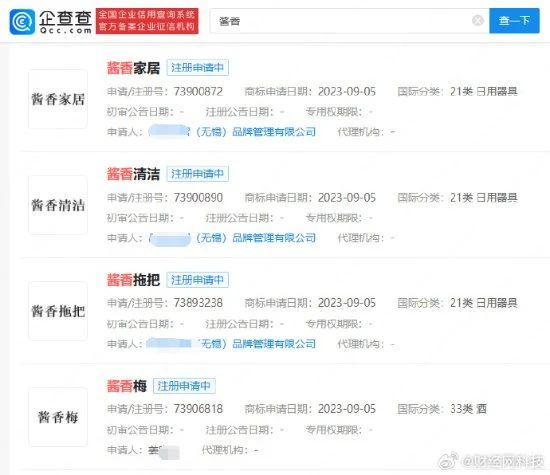The height and width of the screenshot is (475, 550).
Task: Click the registration number 73900872
Action: click(x=198, y=92)
